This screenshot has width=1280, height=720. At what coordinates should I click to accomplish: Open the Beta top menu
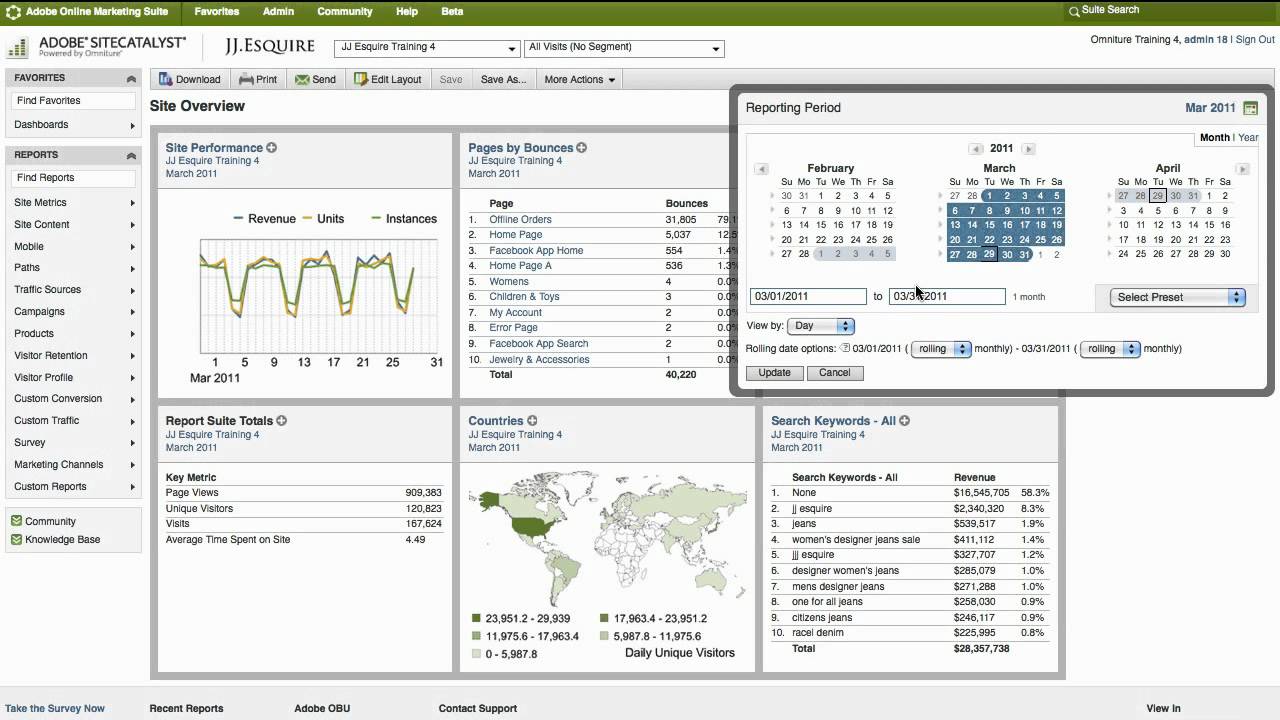pos(452,12)
